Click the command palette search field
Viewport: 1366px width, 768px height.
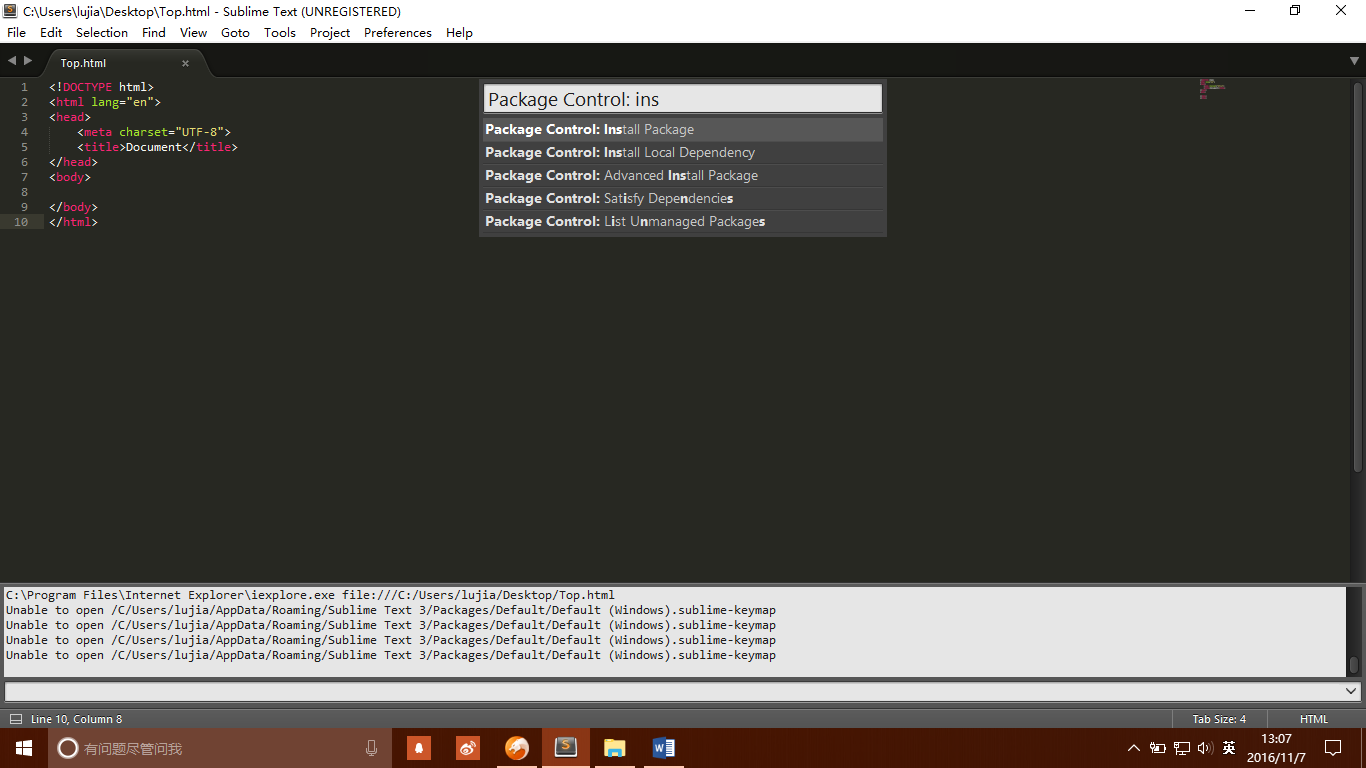[683, 99]
